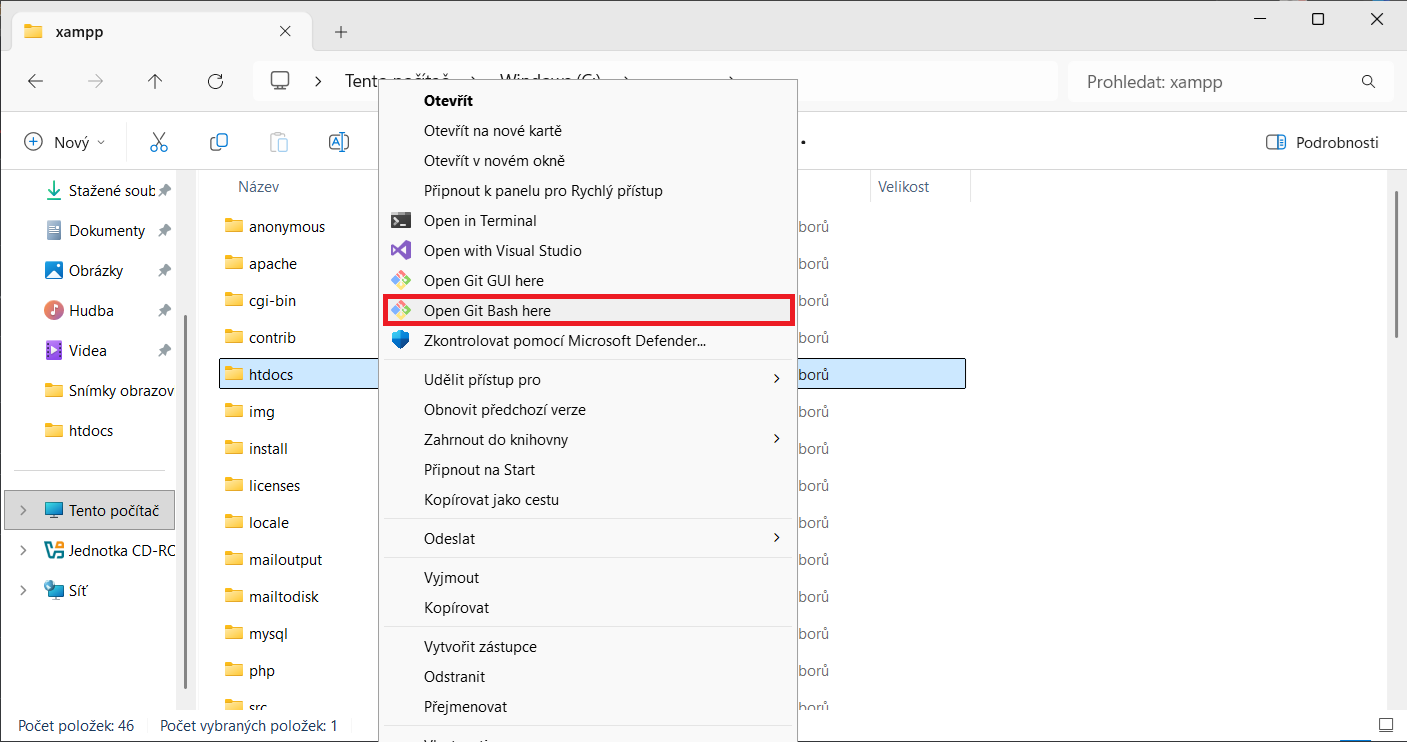Select Otevřít na nové kartě
The image size is (1407, 742).
coord(588,131)
